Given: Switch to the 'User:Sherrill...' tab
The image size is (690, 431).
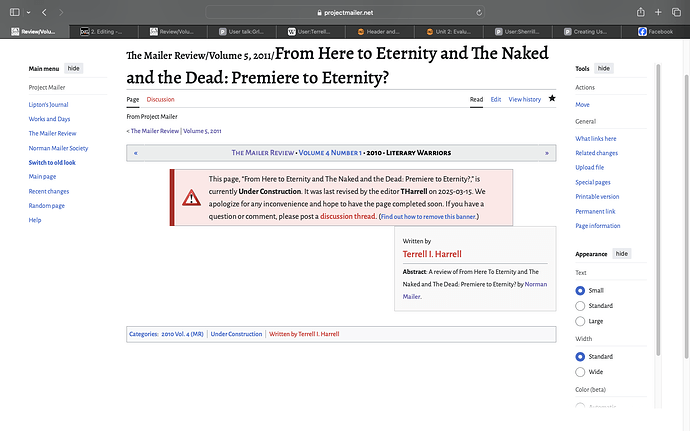Looking at the screenshot, I should coord(518,32).
